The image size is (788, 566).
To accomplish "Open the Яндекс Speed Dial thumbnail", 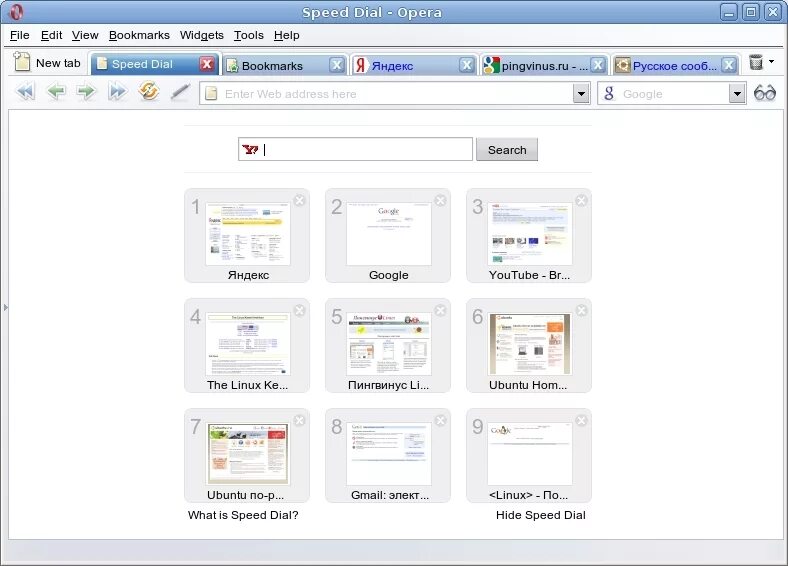I will point(247,234).
